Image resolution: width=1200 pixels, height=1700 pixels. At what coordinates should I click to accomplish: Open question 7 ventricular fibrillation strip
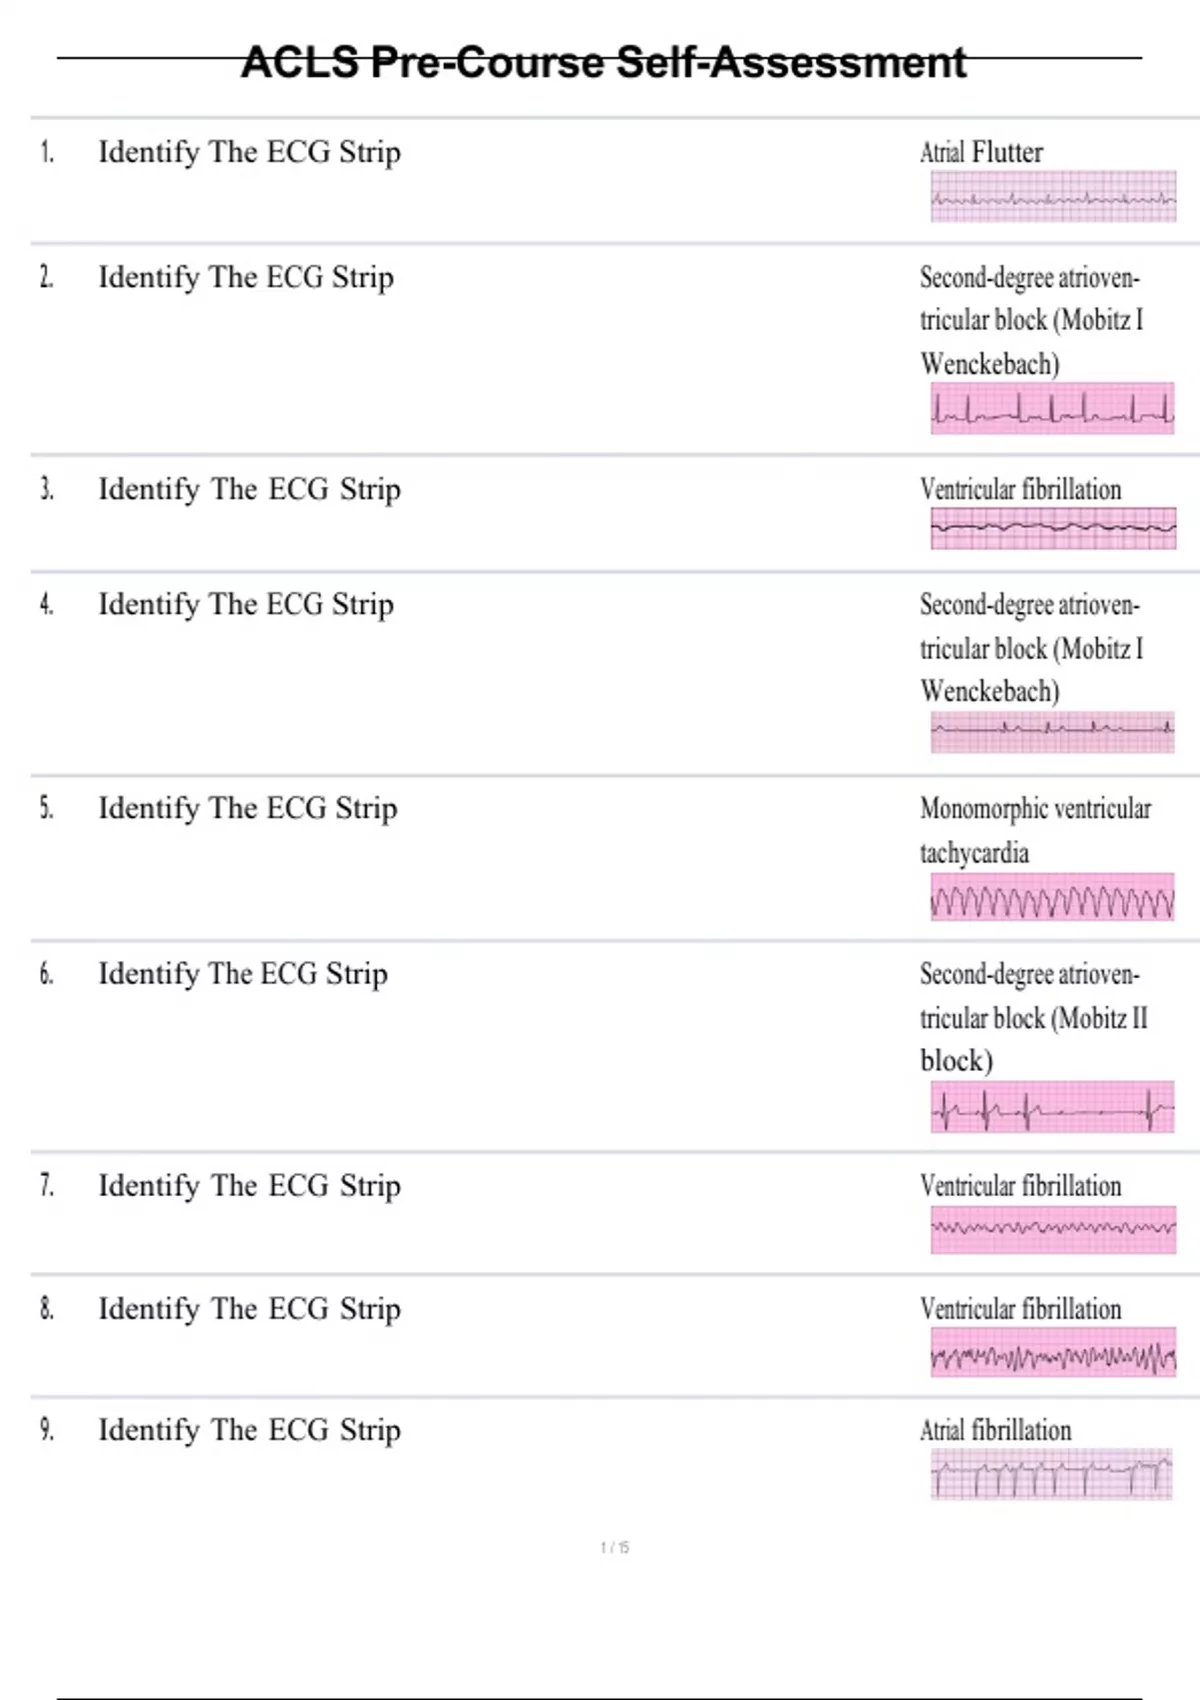pyautogui.click(x=1053, y=1229)
